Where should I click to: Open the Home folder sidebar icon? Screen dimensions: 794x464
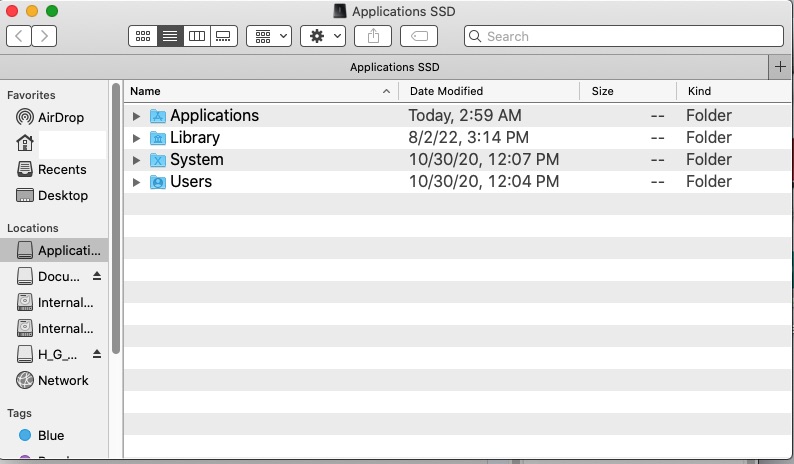[25, 143]
